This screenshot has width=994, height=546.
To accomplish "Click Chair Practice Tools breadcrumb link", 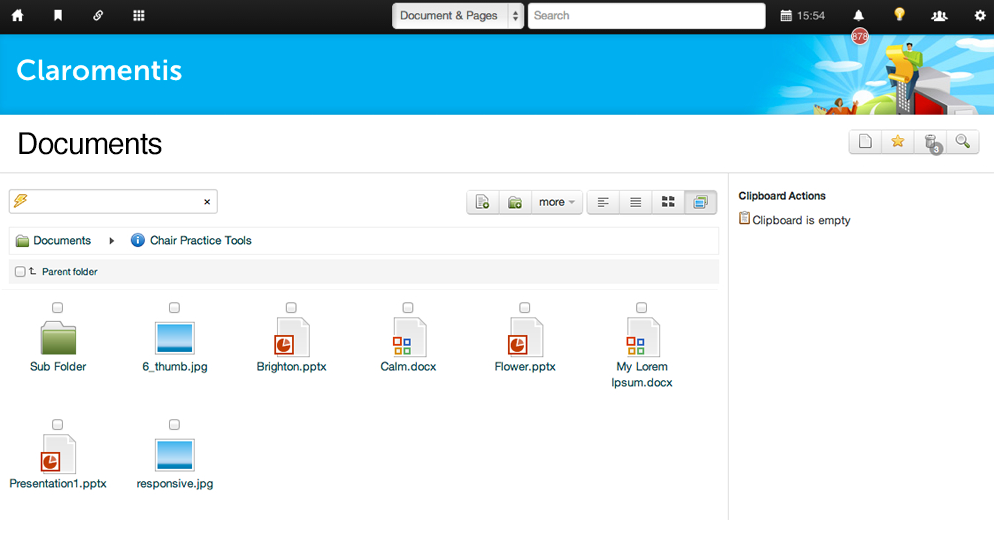I will [201, 240].
